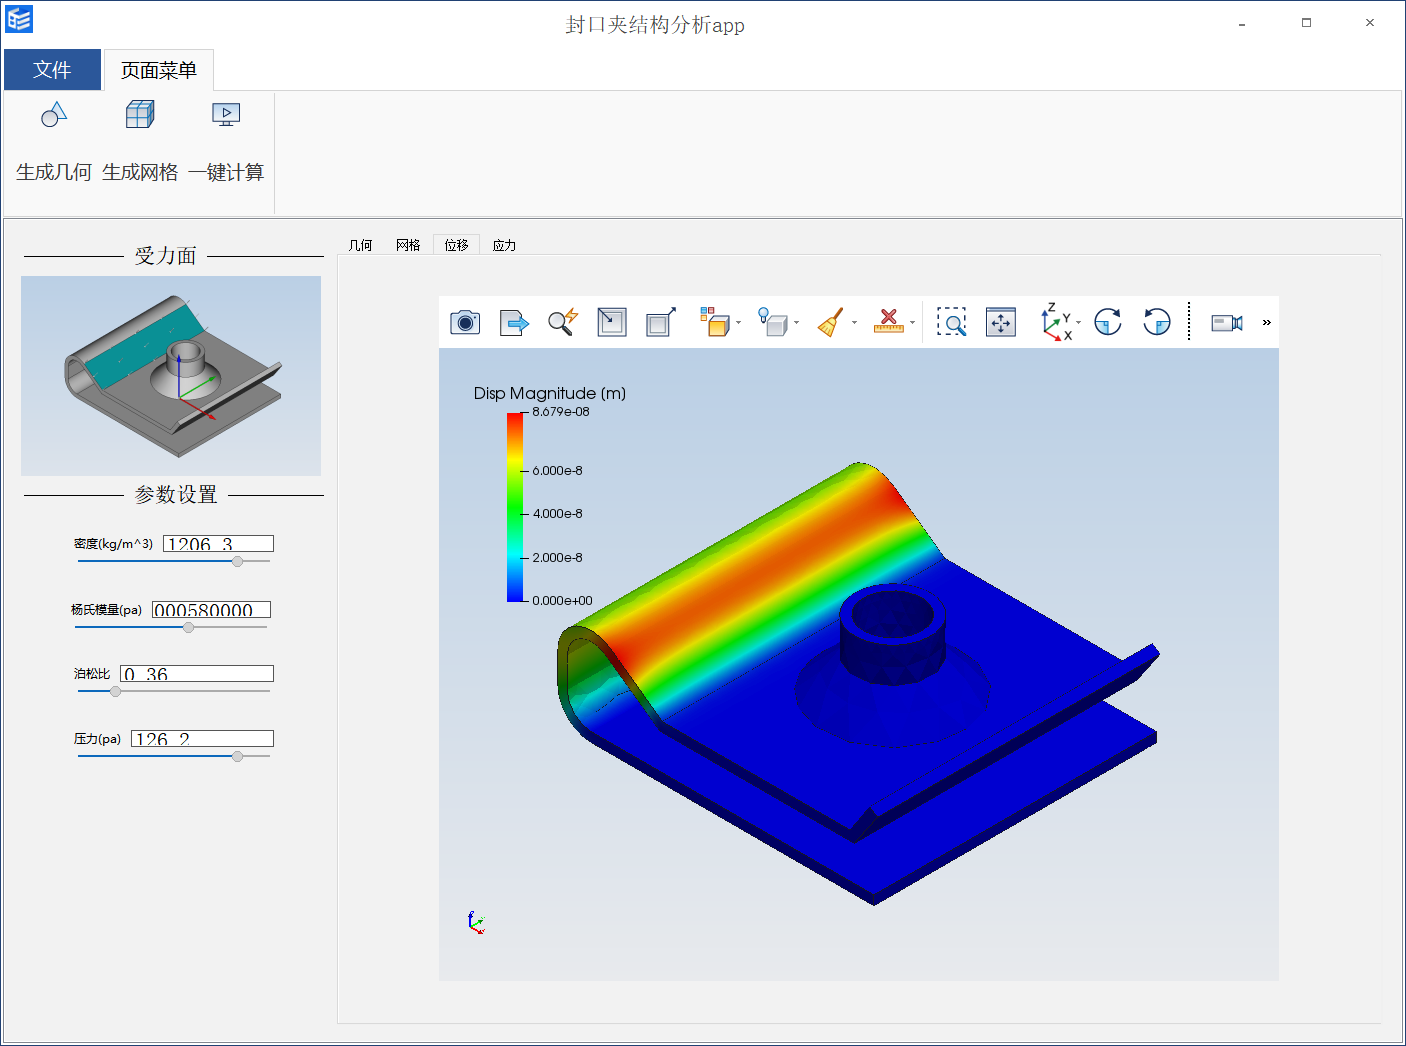1406x1046 pixels.
Task: Click the export icon with blue arrow
Action: click(x=513, y=322)
